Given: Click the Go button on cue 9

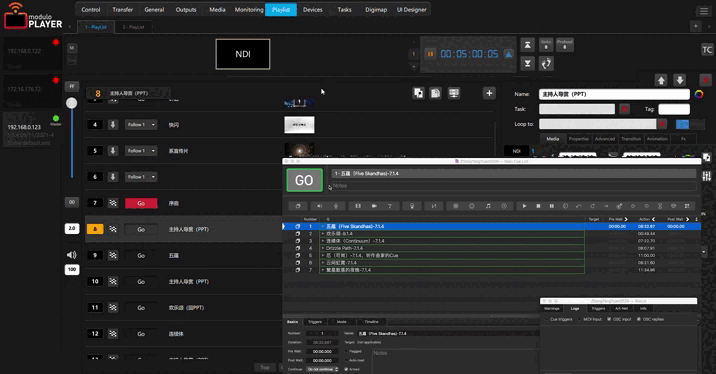Looking at the screenshot, I should (x=141, y=255).
